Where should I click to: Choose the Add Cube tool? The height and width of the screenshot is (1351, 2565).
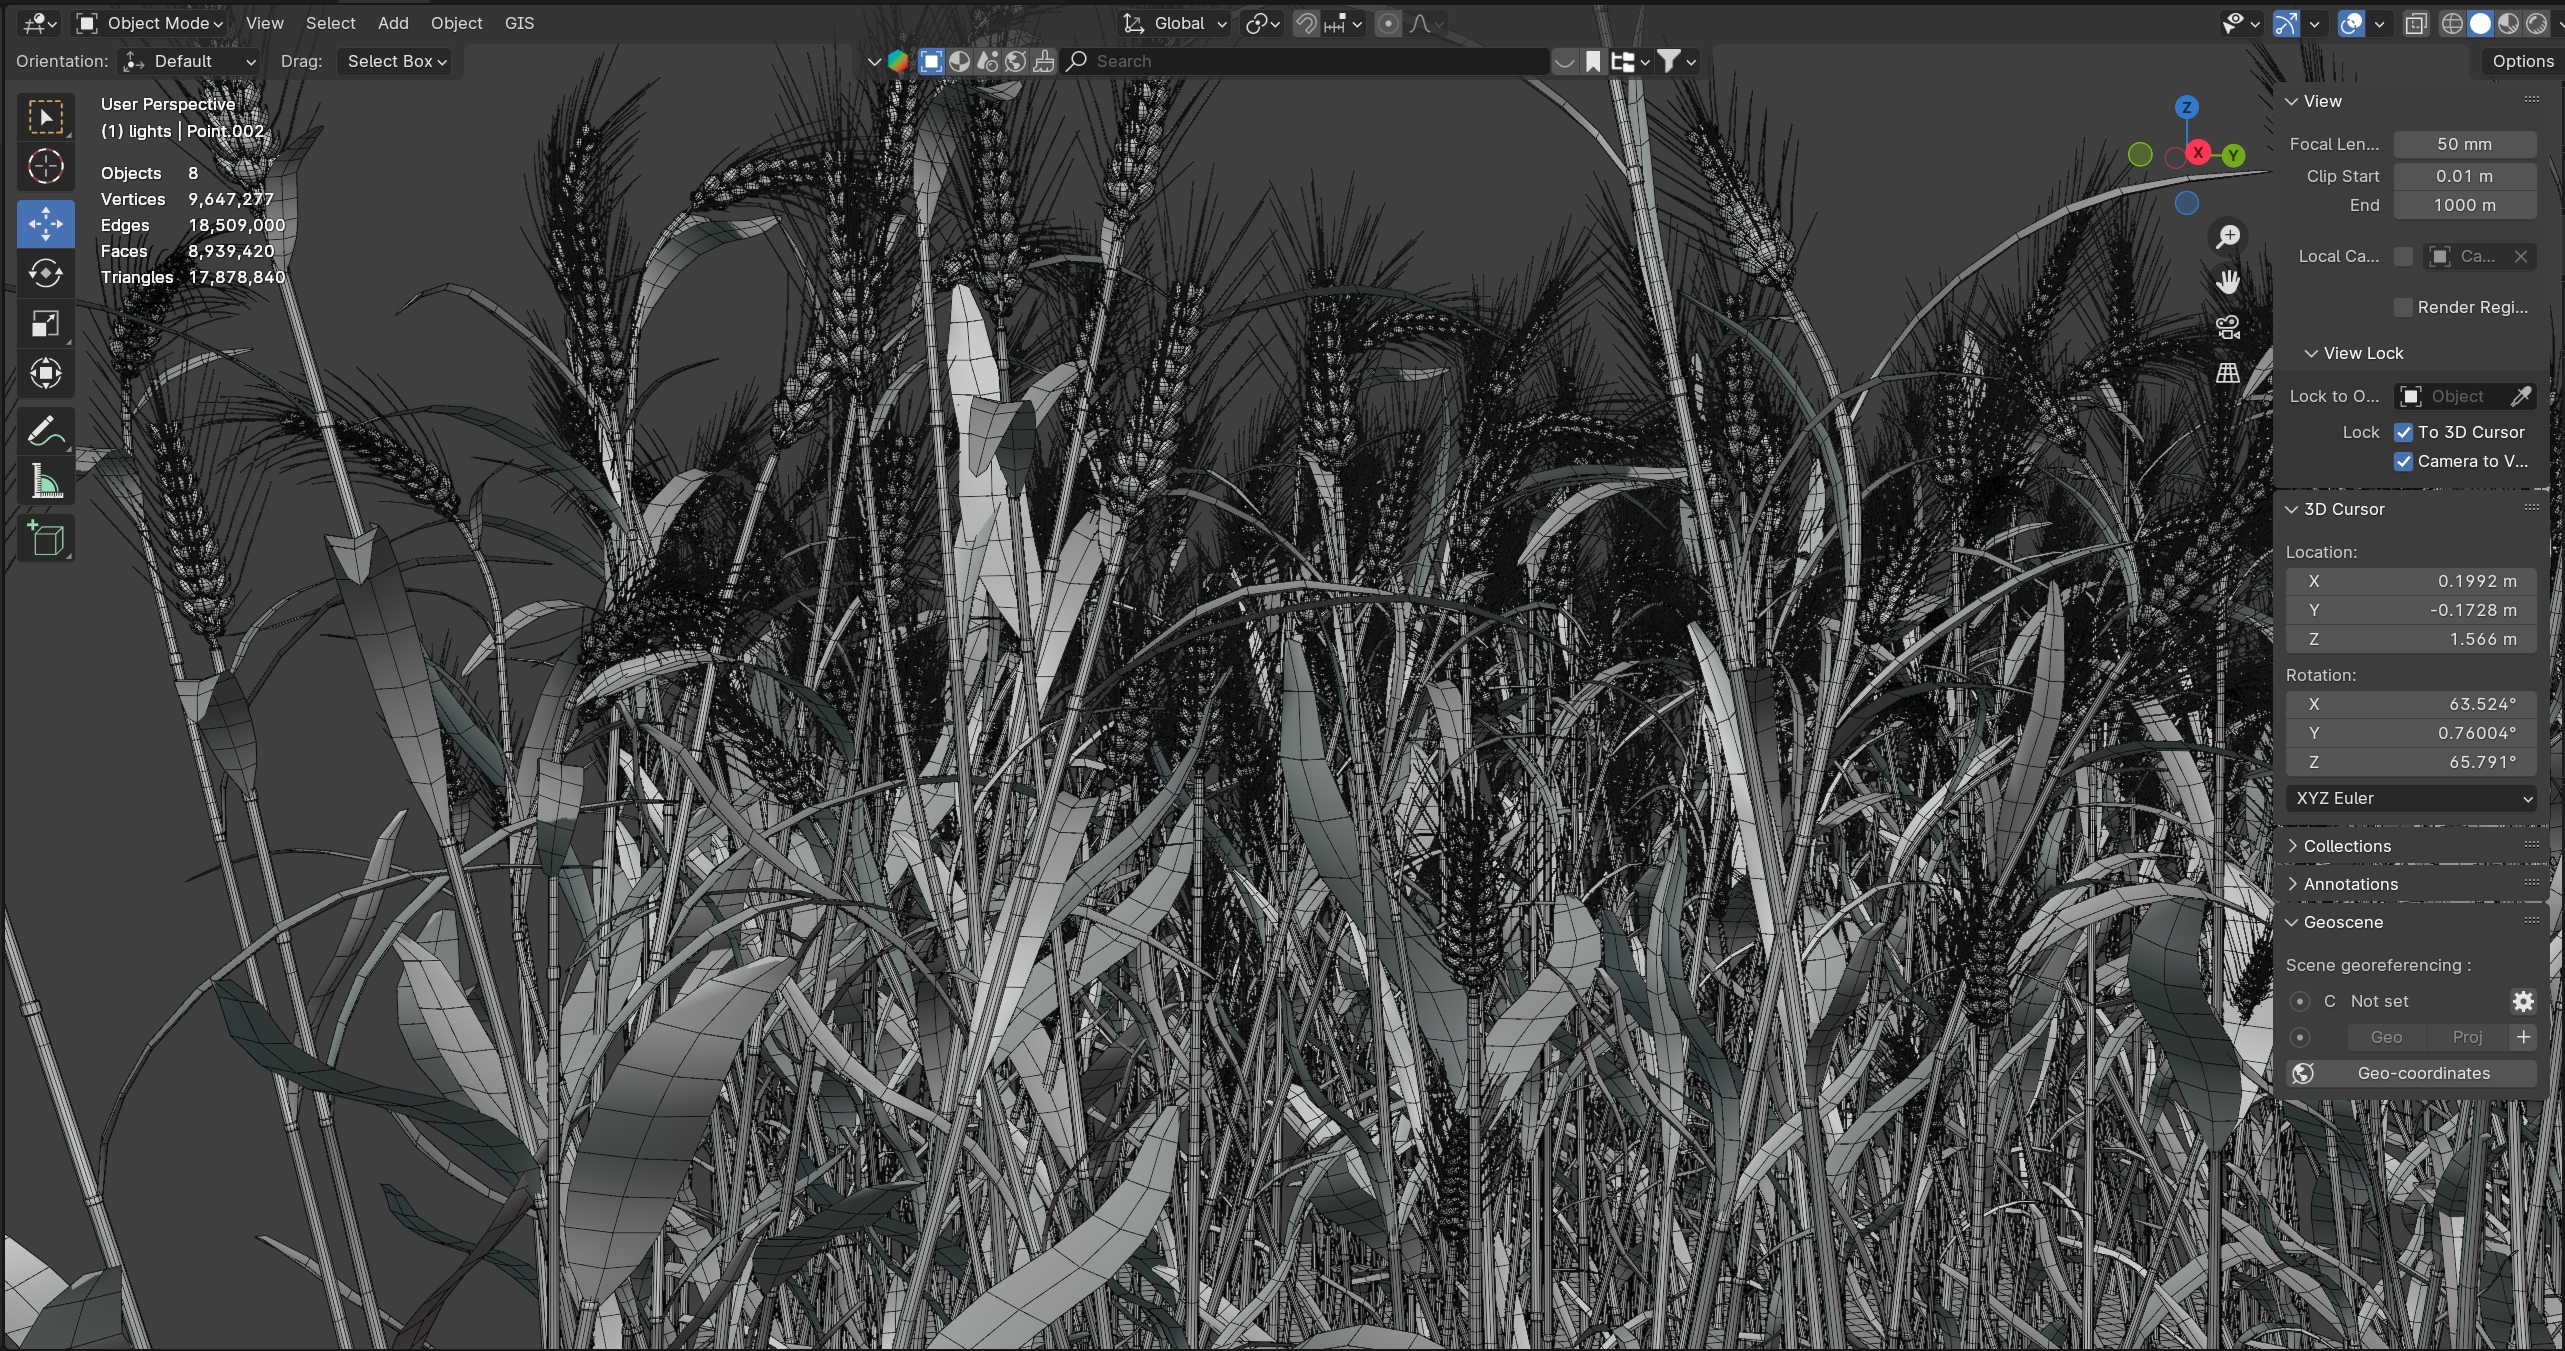click(45, 538)
